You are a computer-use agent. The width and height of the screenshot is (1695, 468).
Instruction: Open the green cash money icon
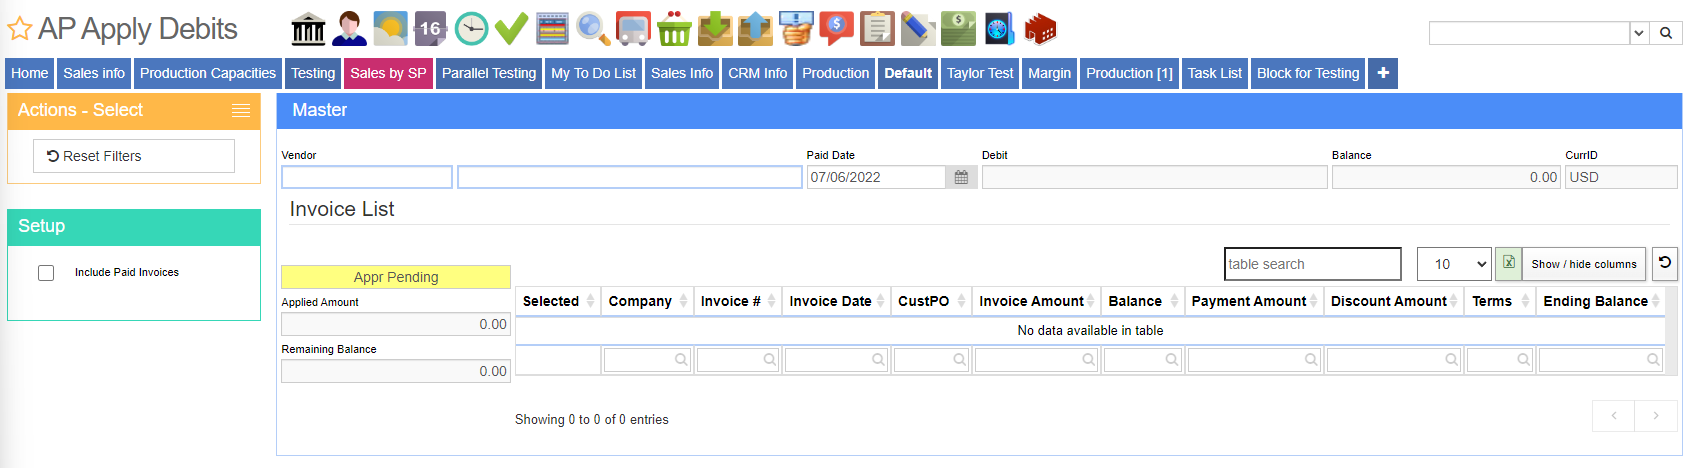[x=958, y=29]
